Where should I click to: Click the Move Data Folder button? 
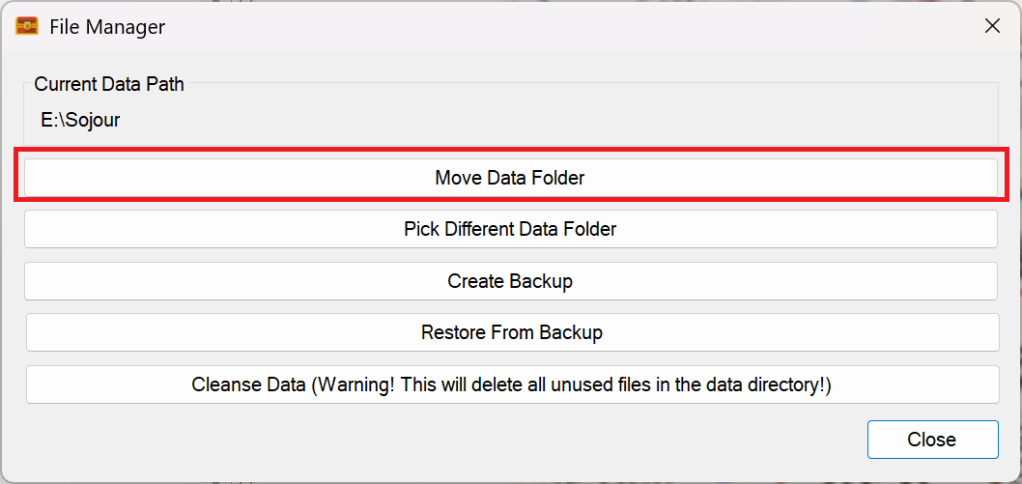[510, 178]
